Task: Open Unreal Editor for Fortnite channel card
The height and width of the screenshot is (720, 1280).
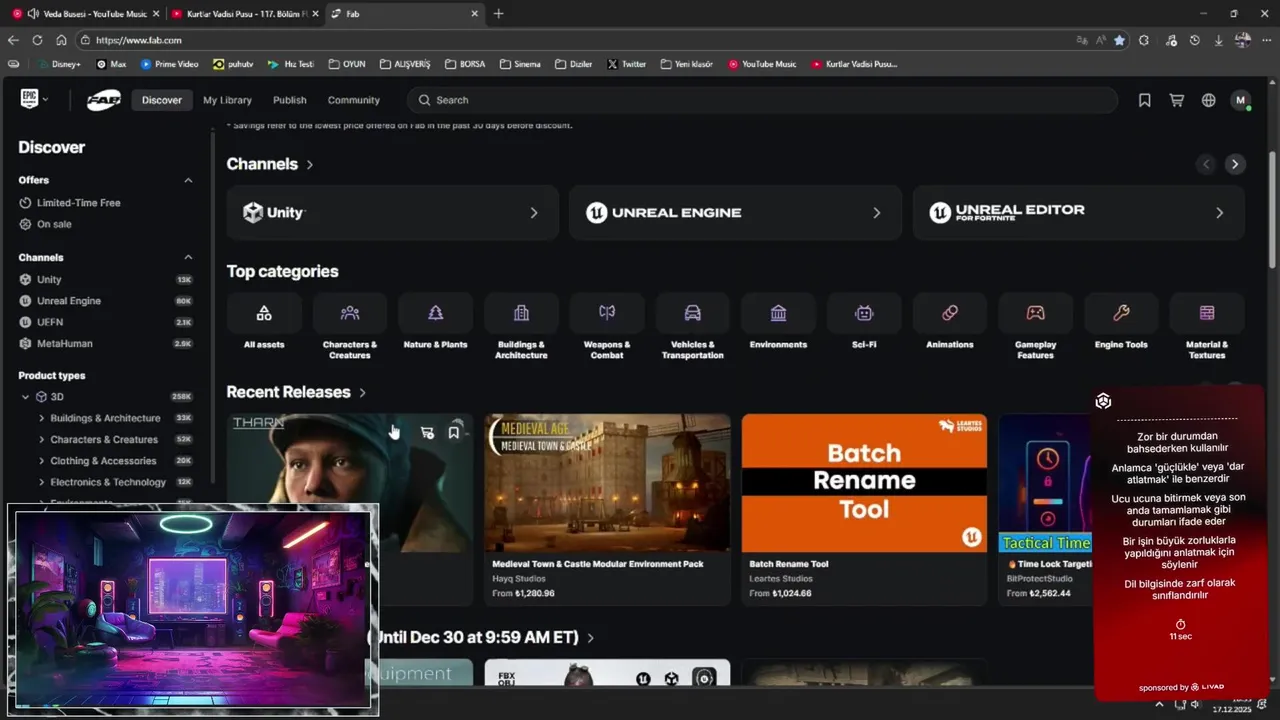Action: point(1078,212)
